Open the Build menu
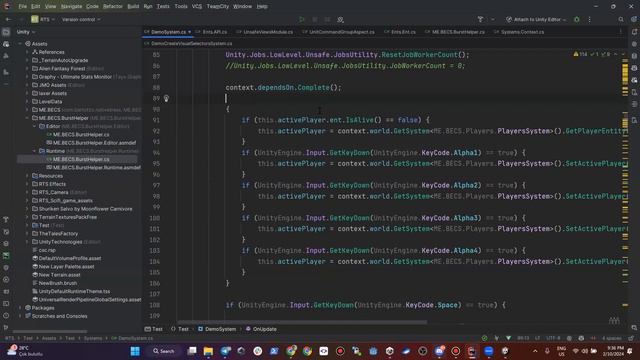 [x=133, y=7]
